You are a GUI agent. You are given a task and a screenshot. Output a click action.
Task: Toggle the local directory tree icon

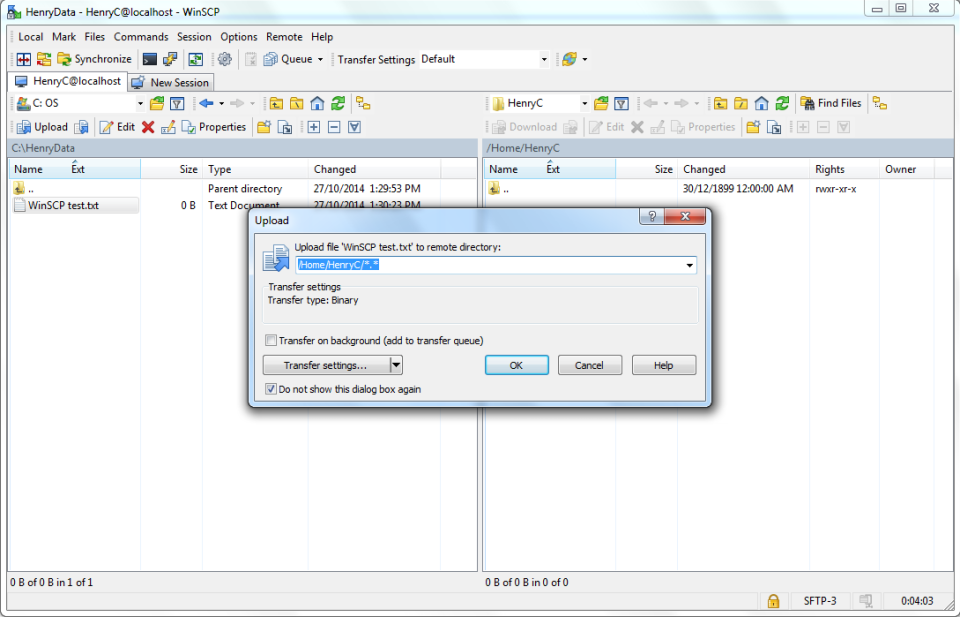363,103
